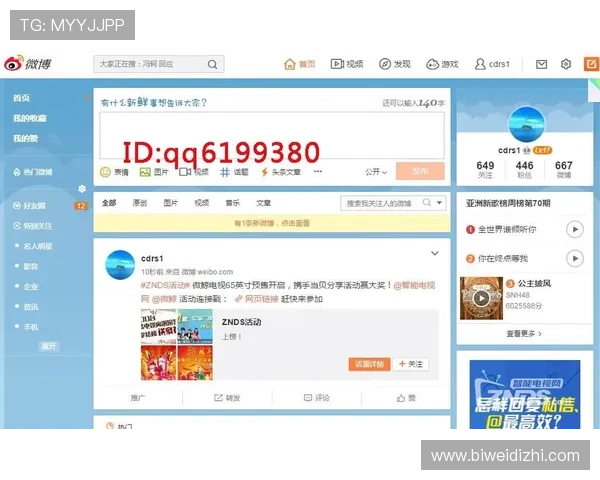
Task: Open sidebar group settings gear
Action: coord(82,188)
